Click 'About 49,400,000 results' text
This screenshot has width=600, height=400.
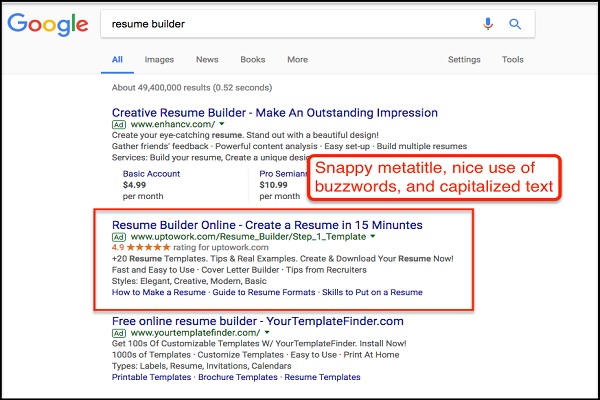tap(192, 88)
